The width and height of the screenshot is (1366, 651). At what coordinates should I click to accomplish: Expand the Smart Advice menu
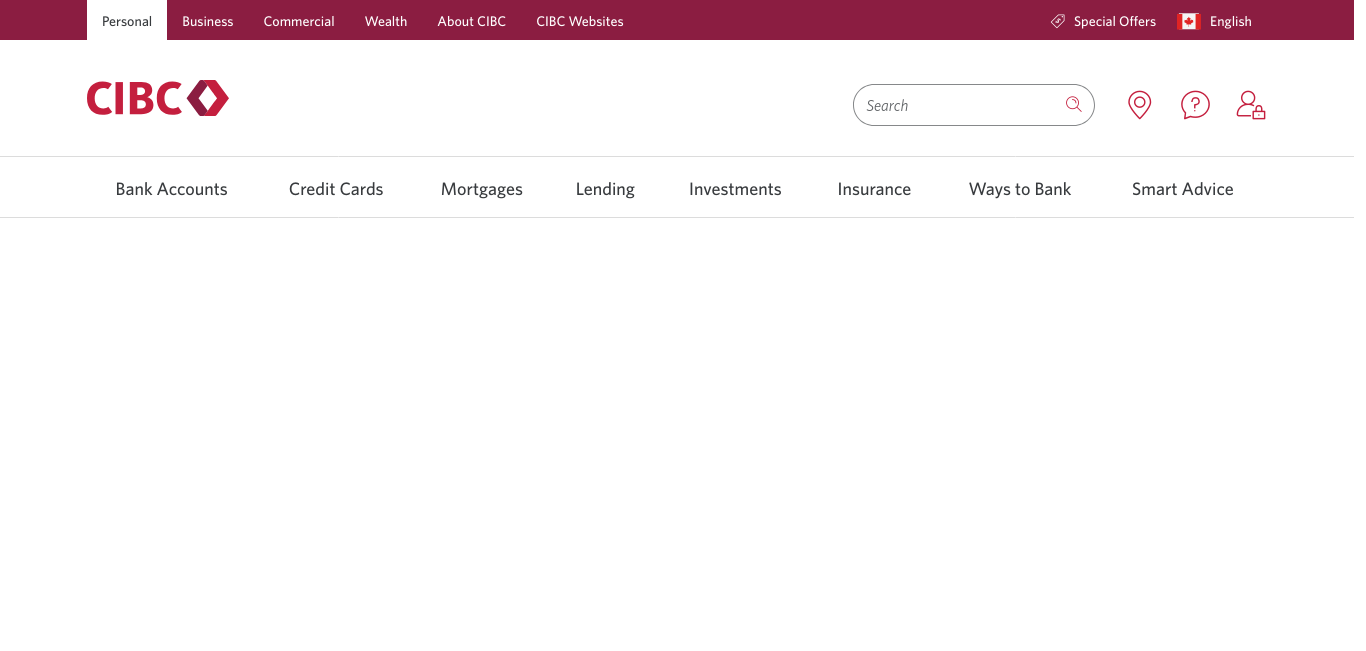coord(1183,189)
